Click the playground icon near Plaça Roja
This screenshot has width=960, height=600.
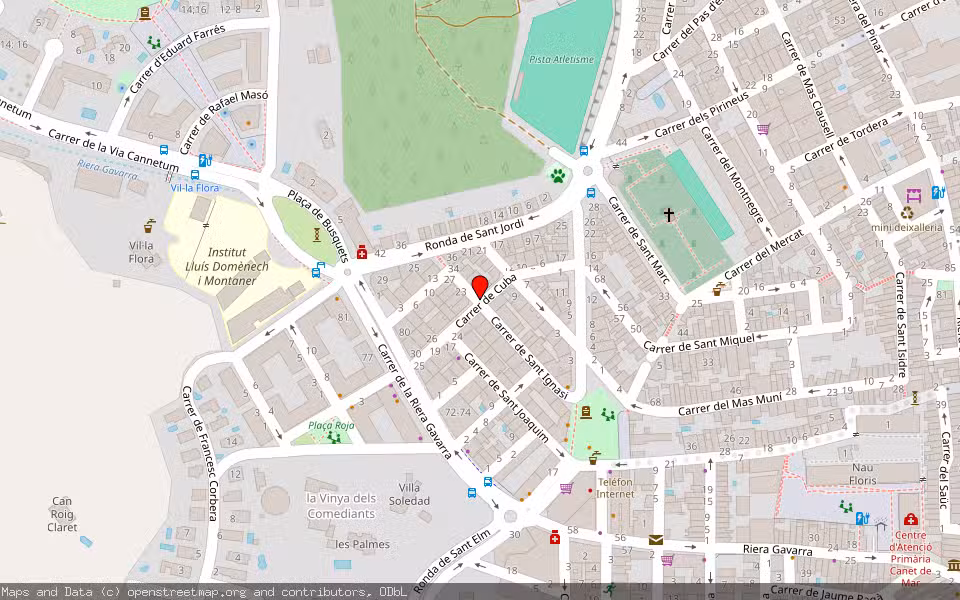pyautogui.click(x=334, y=437)
